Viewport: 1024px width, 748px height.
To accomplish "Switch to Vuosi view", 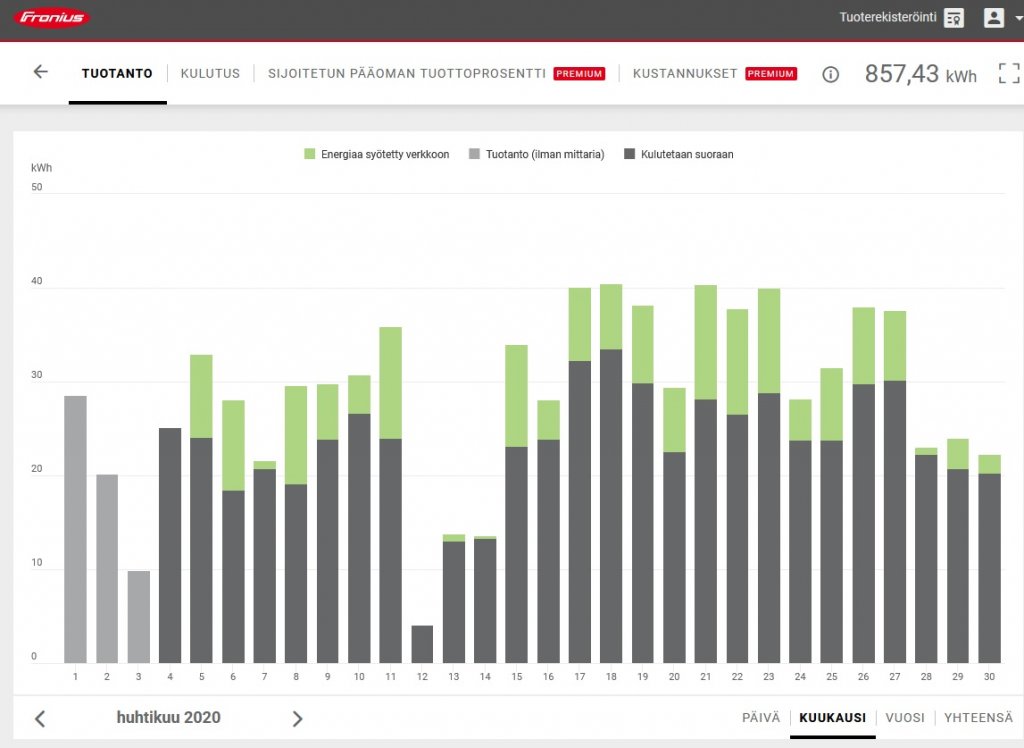I will [905, 718].
